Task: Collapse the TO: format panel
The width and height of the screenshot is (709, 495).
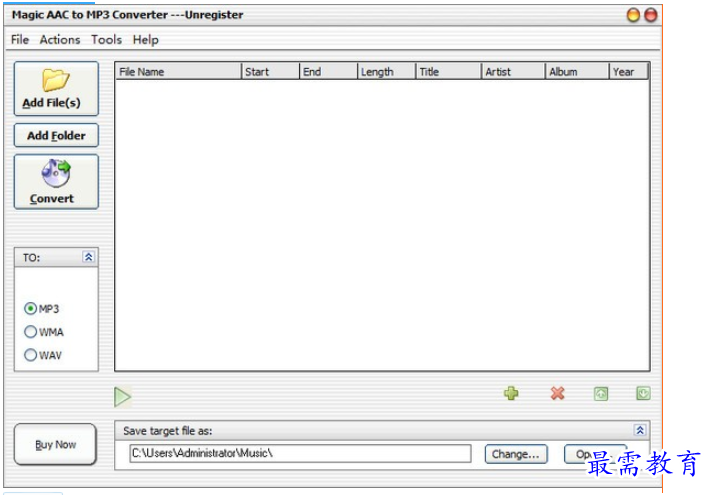Action: point(89,257)
